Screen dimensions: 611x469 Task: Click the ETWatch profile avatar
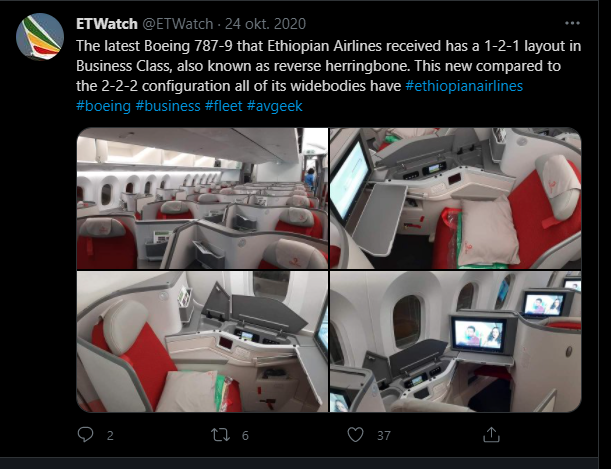click(40, 37)
